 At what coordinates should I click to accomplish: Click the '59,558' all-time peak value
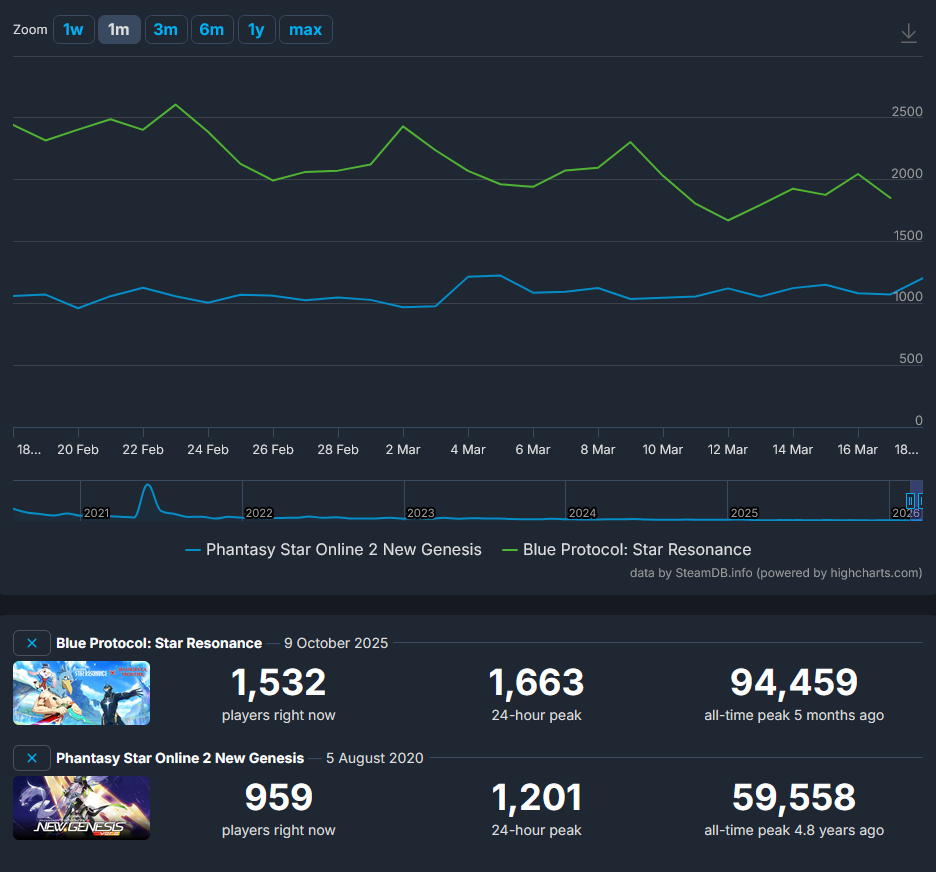click(794, 797)
